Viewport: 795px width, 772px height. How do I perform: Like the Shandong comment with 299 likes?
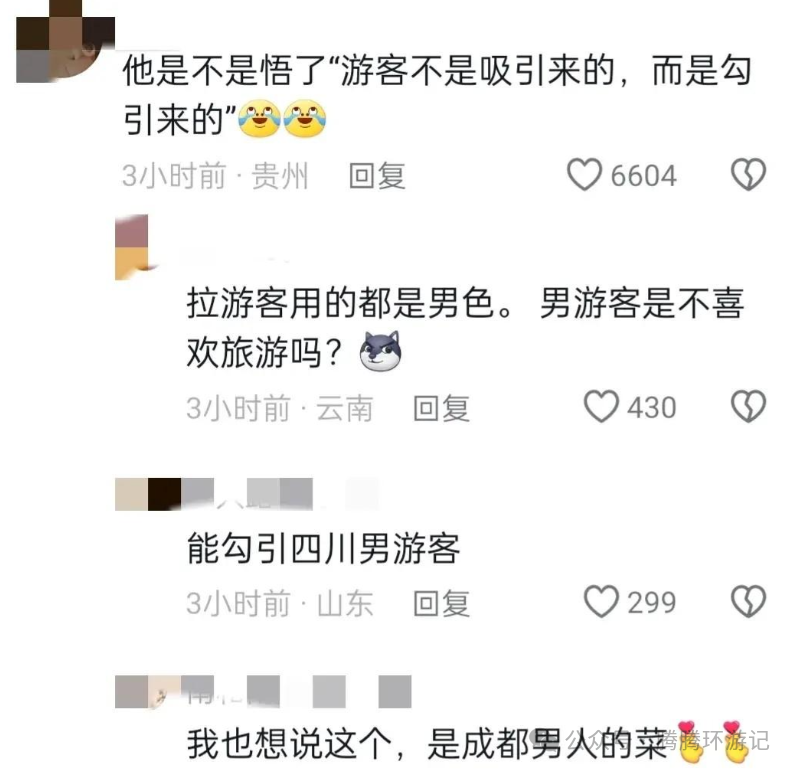[x=601, y=601]
